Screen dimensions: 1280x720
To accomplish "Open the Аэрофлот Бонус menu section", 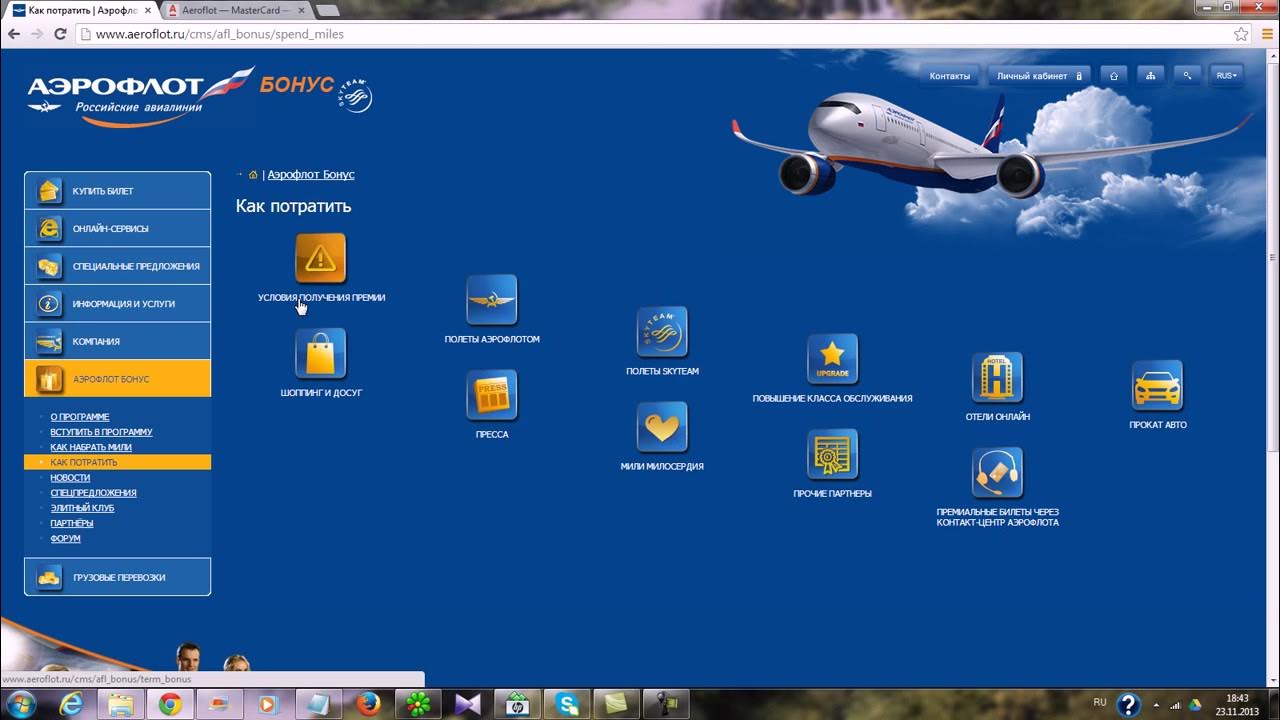I will click(x=118, y=379).
